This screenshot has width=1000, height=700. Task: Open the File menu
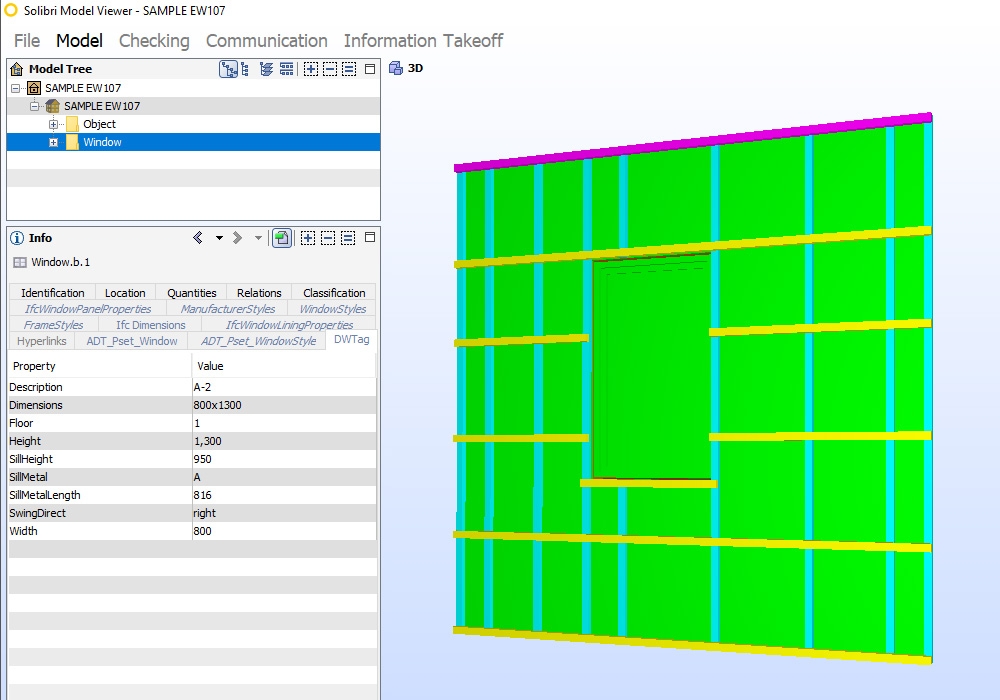pyautogui.click(x=27, y=41)
